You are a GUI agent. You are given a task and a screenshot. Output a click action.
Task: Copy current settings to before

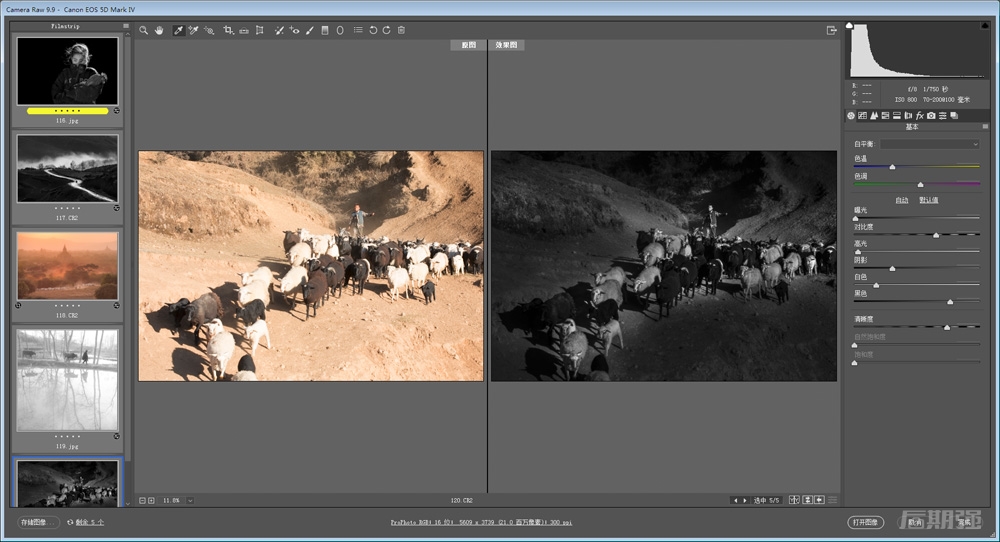(x=820, y=500)
